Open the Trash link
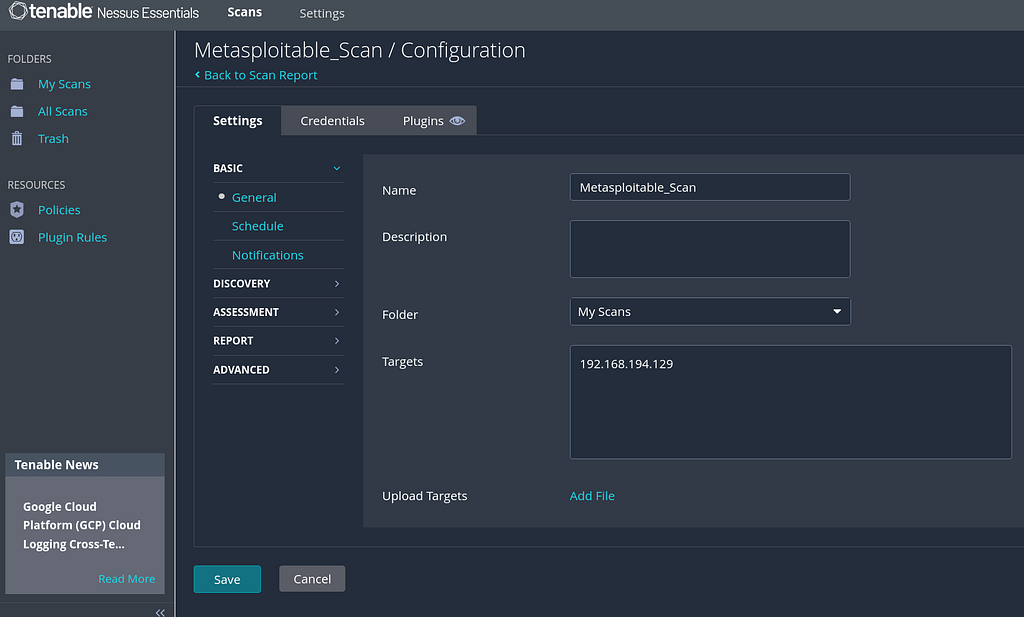 pos(53,139)
